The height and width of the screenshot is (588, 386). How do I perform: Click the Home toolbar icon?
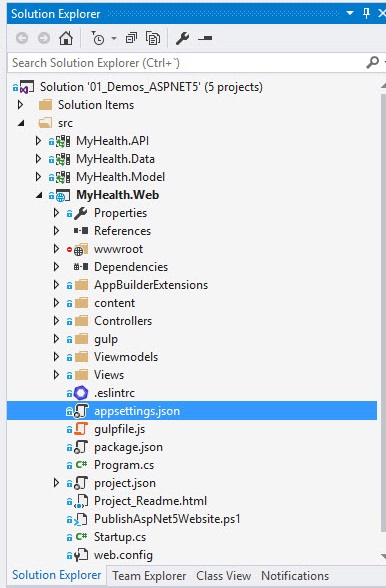[66, 38]
